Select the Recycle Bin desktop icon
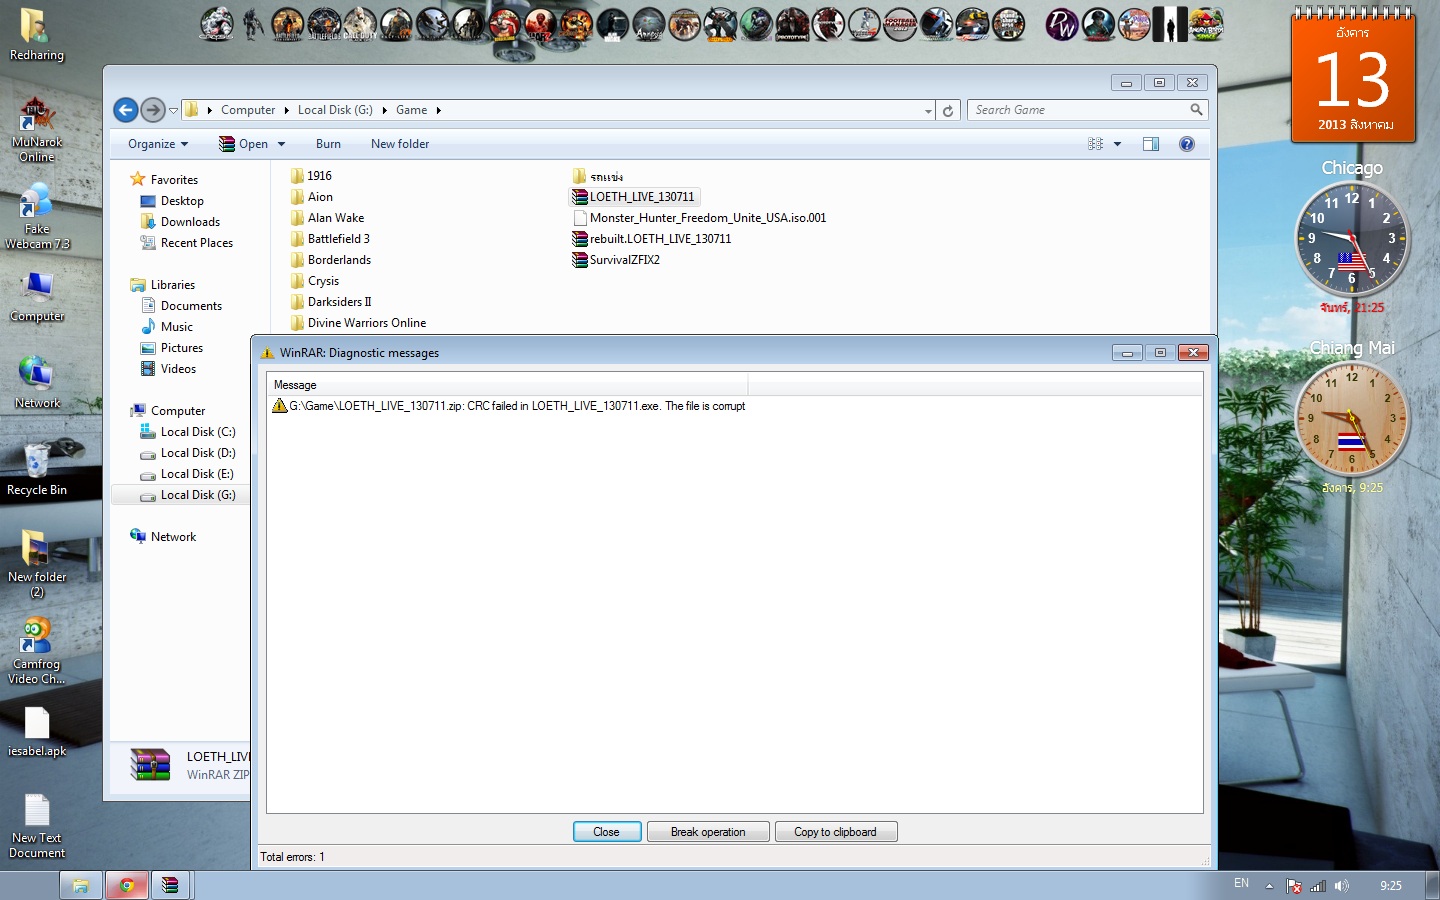The height and width of the screenshot is (900, 1440). pos(37,469)
